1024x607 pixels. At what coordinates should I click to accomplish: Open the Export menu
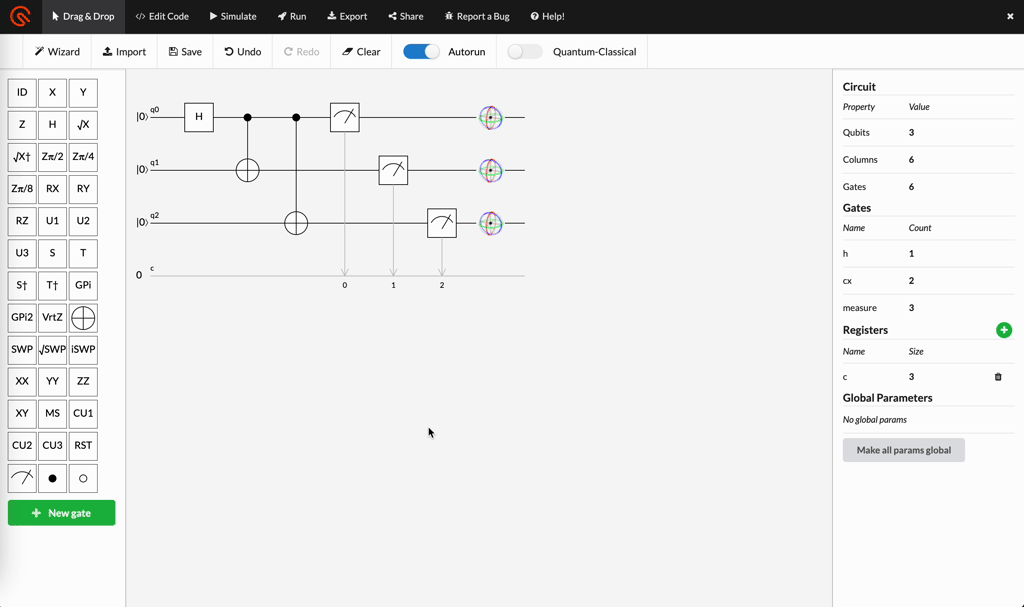pyautogui.click(x=346, y=16)
